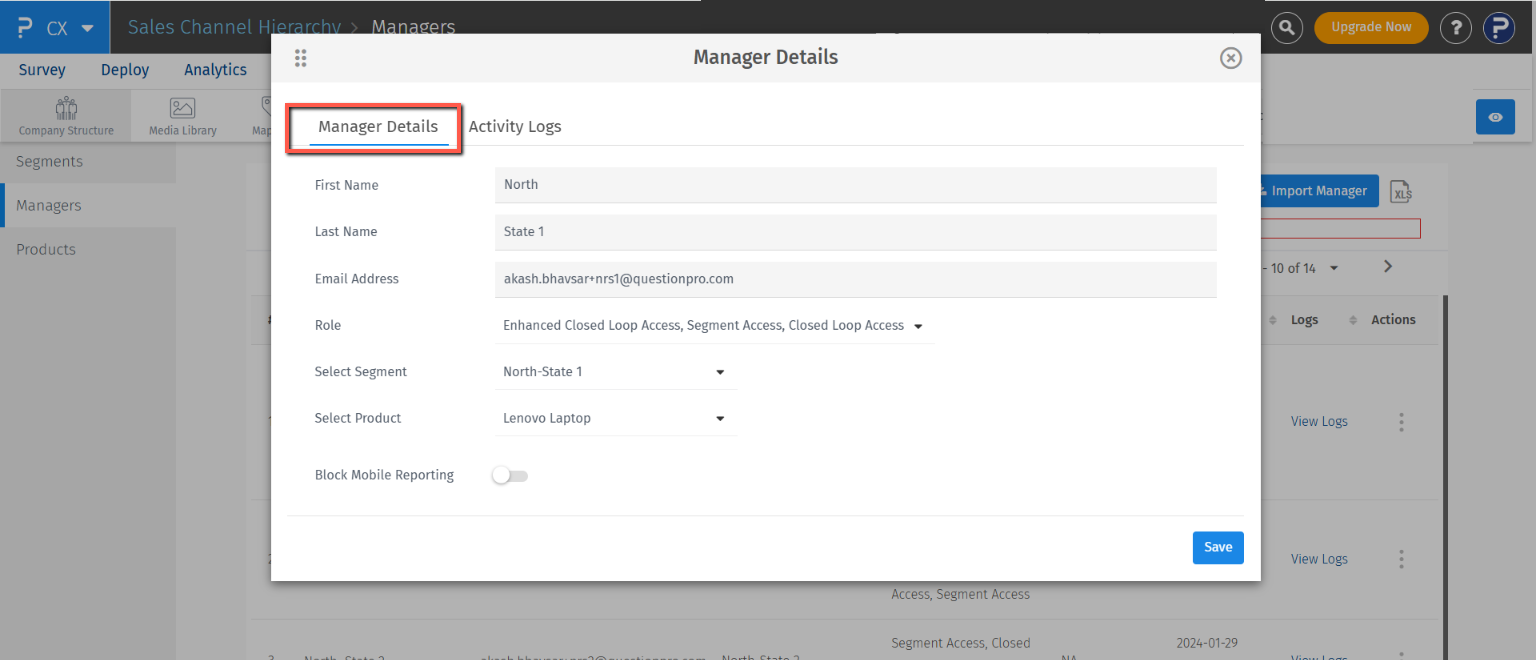
Task: Open actions menu next to first View Logs
Action: coord(1401,422)
